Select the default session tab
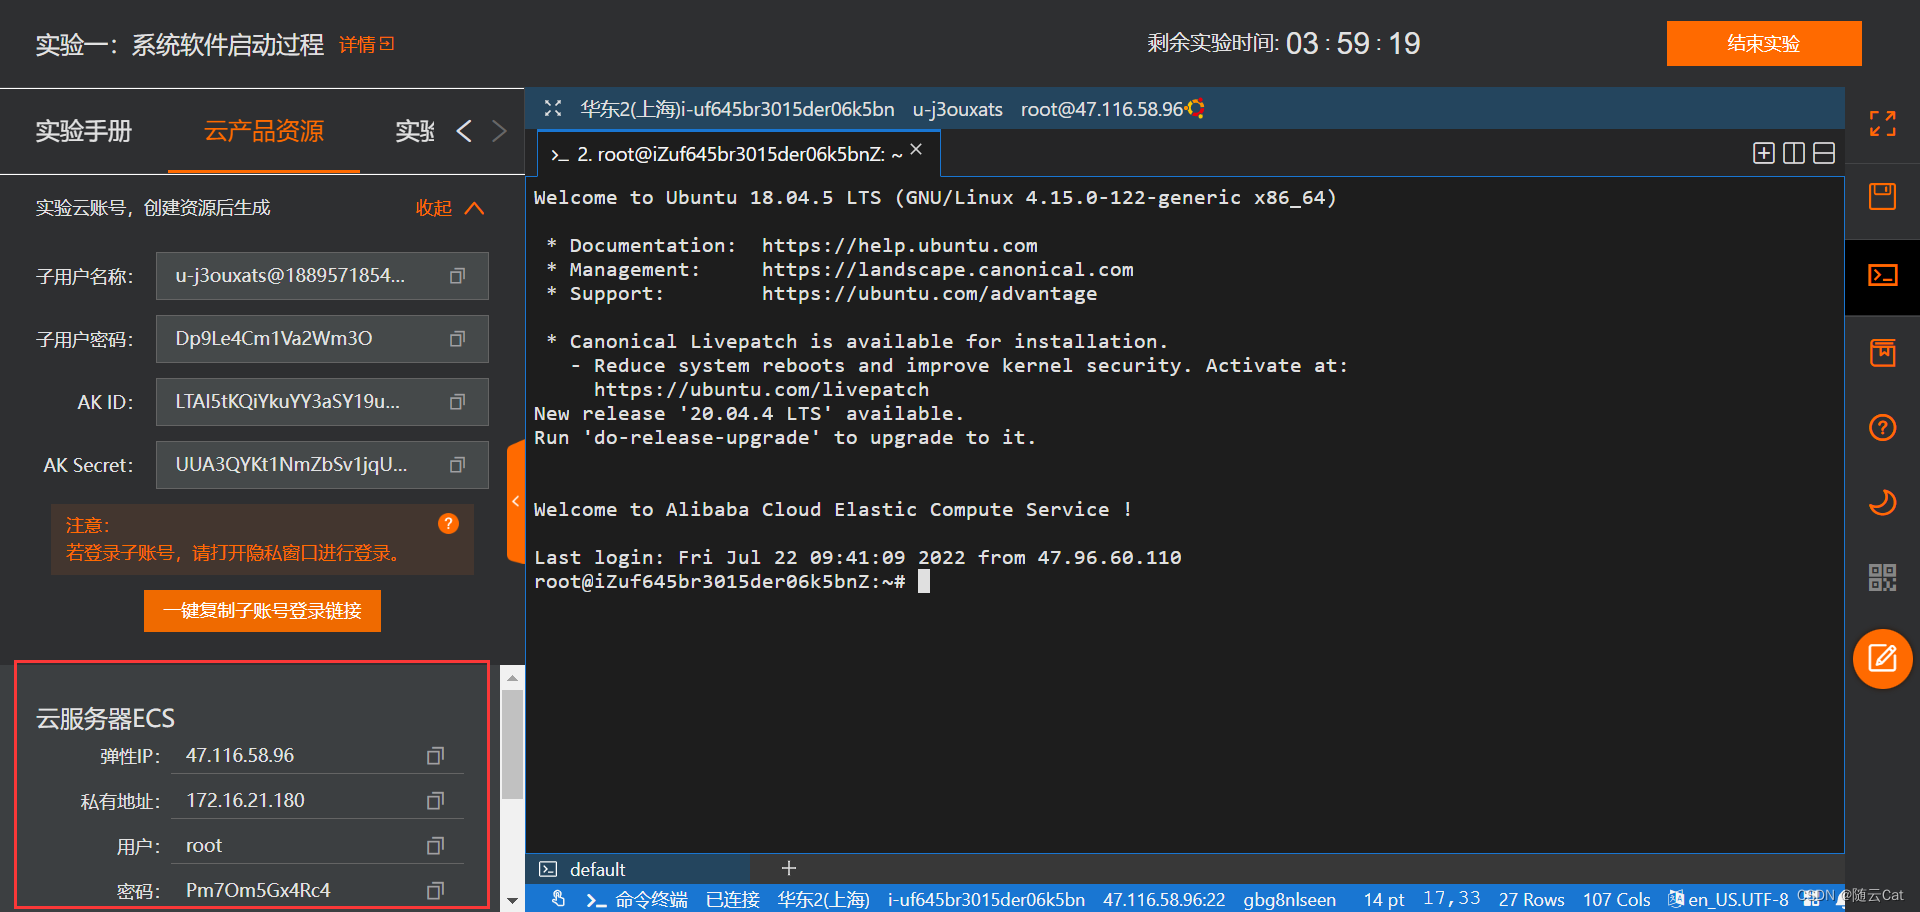Viewport: 1920px width, 912px height. 638,869
